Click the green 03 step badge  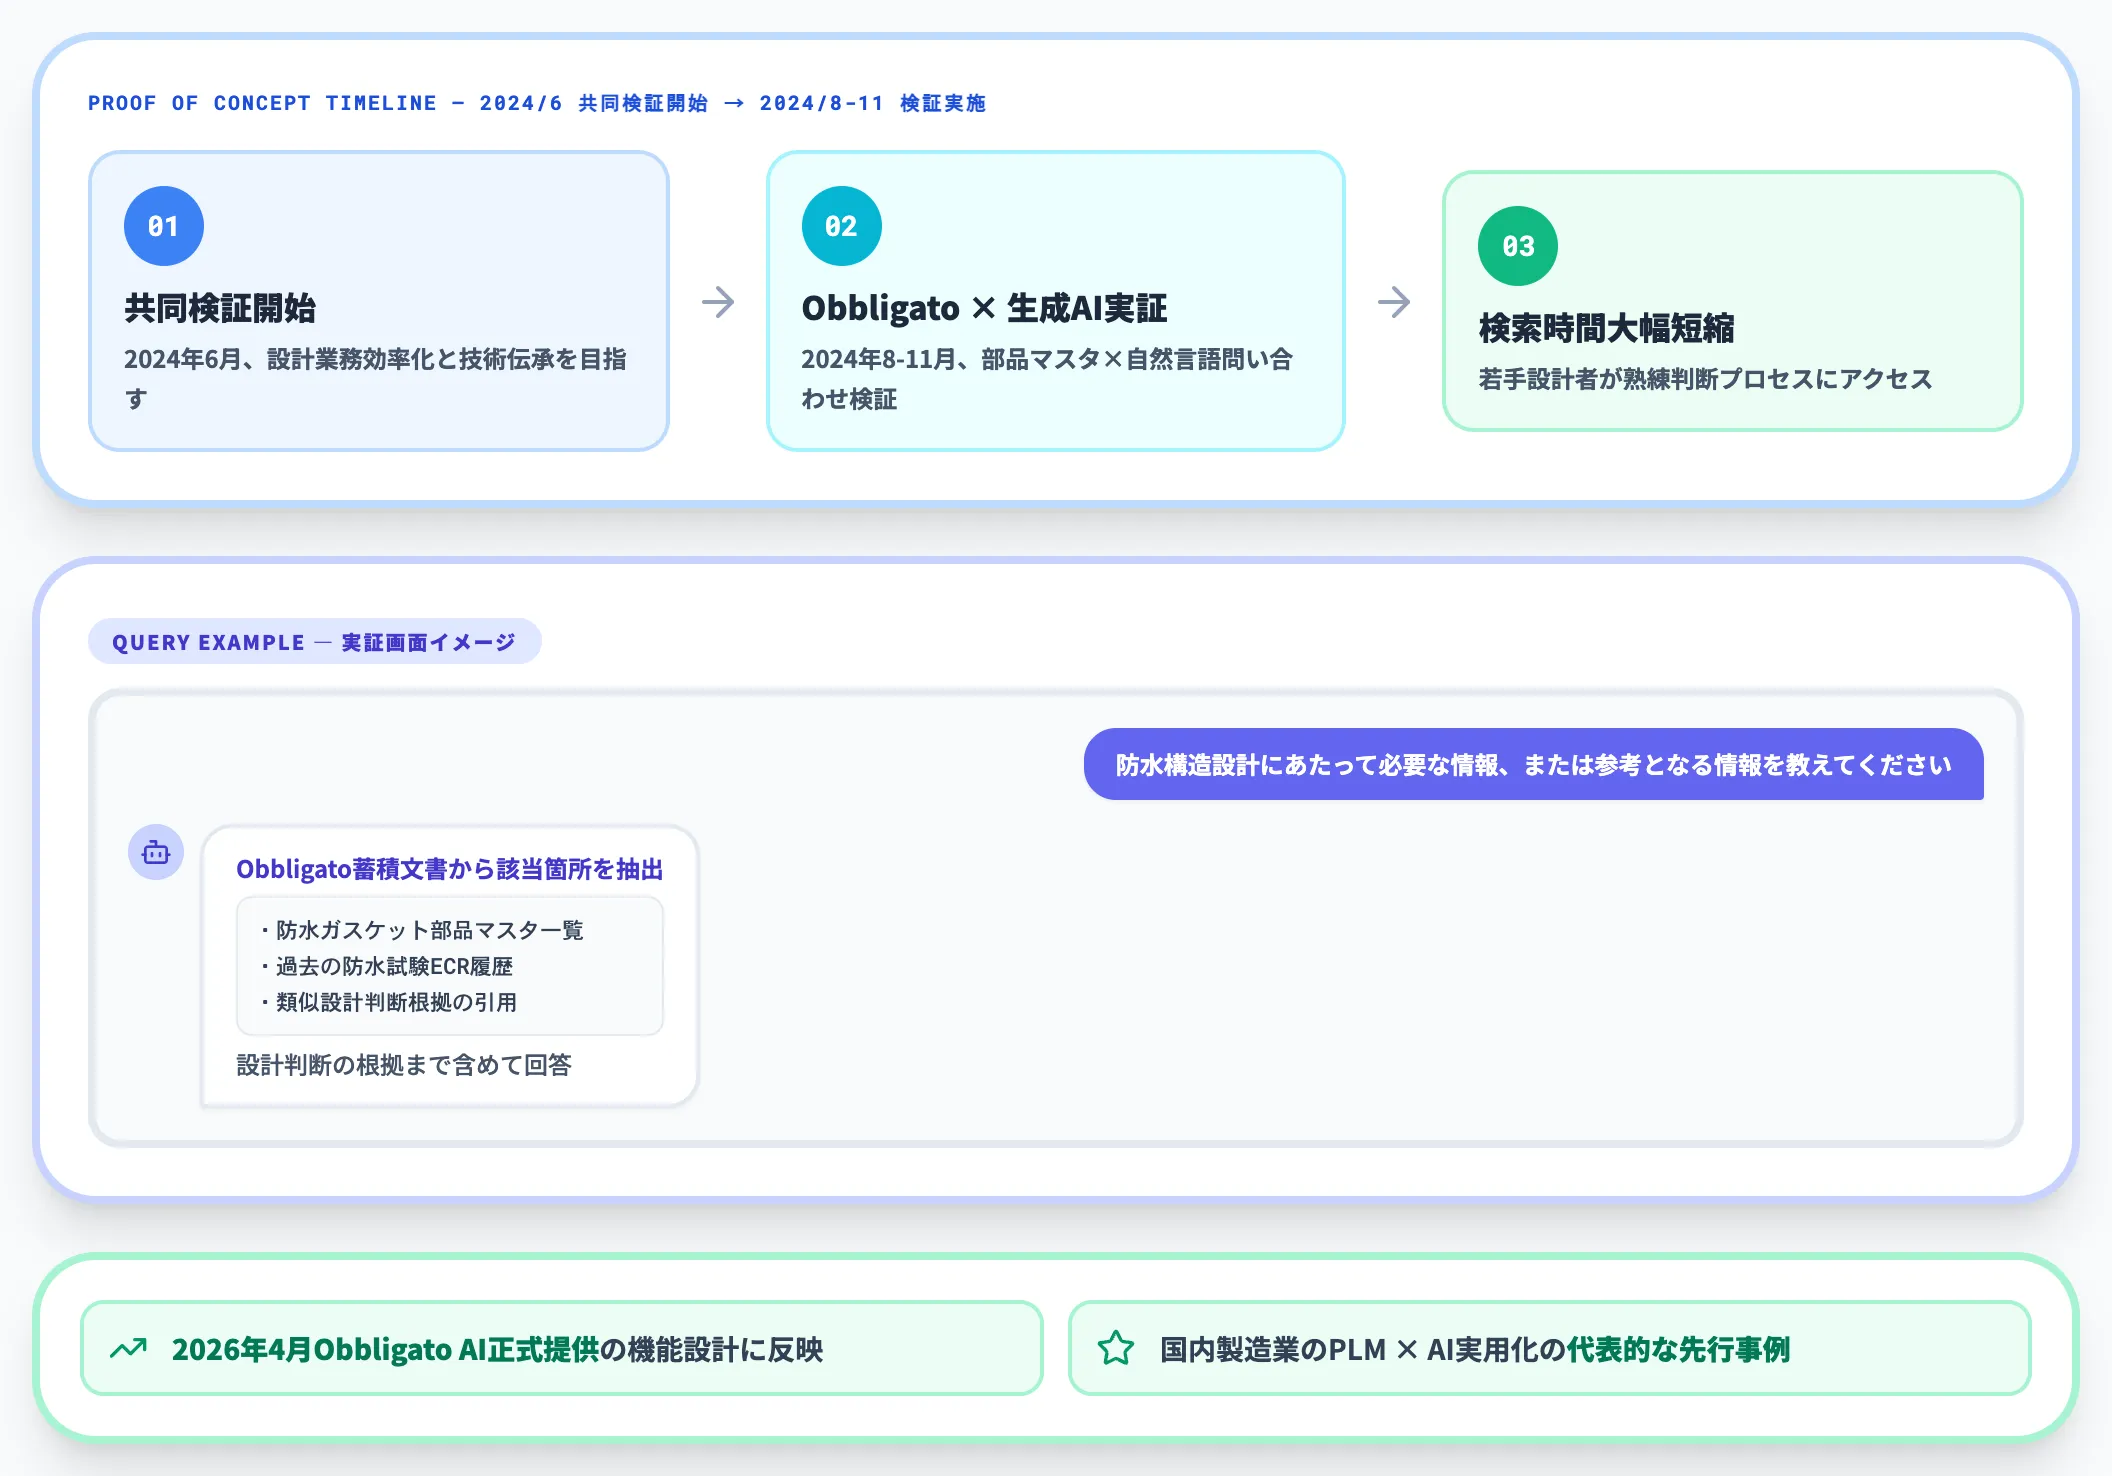(1518, 246)
